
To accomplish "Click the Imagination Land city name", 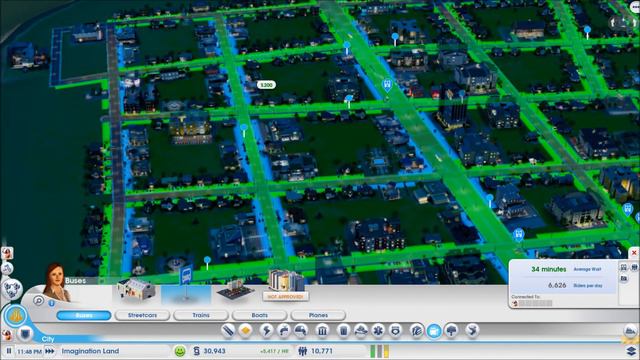I will (x=90, y=351).
